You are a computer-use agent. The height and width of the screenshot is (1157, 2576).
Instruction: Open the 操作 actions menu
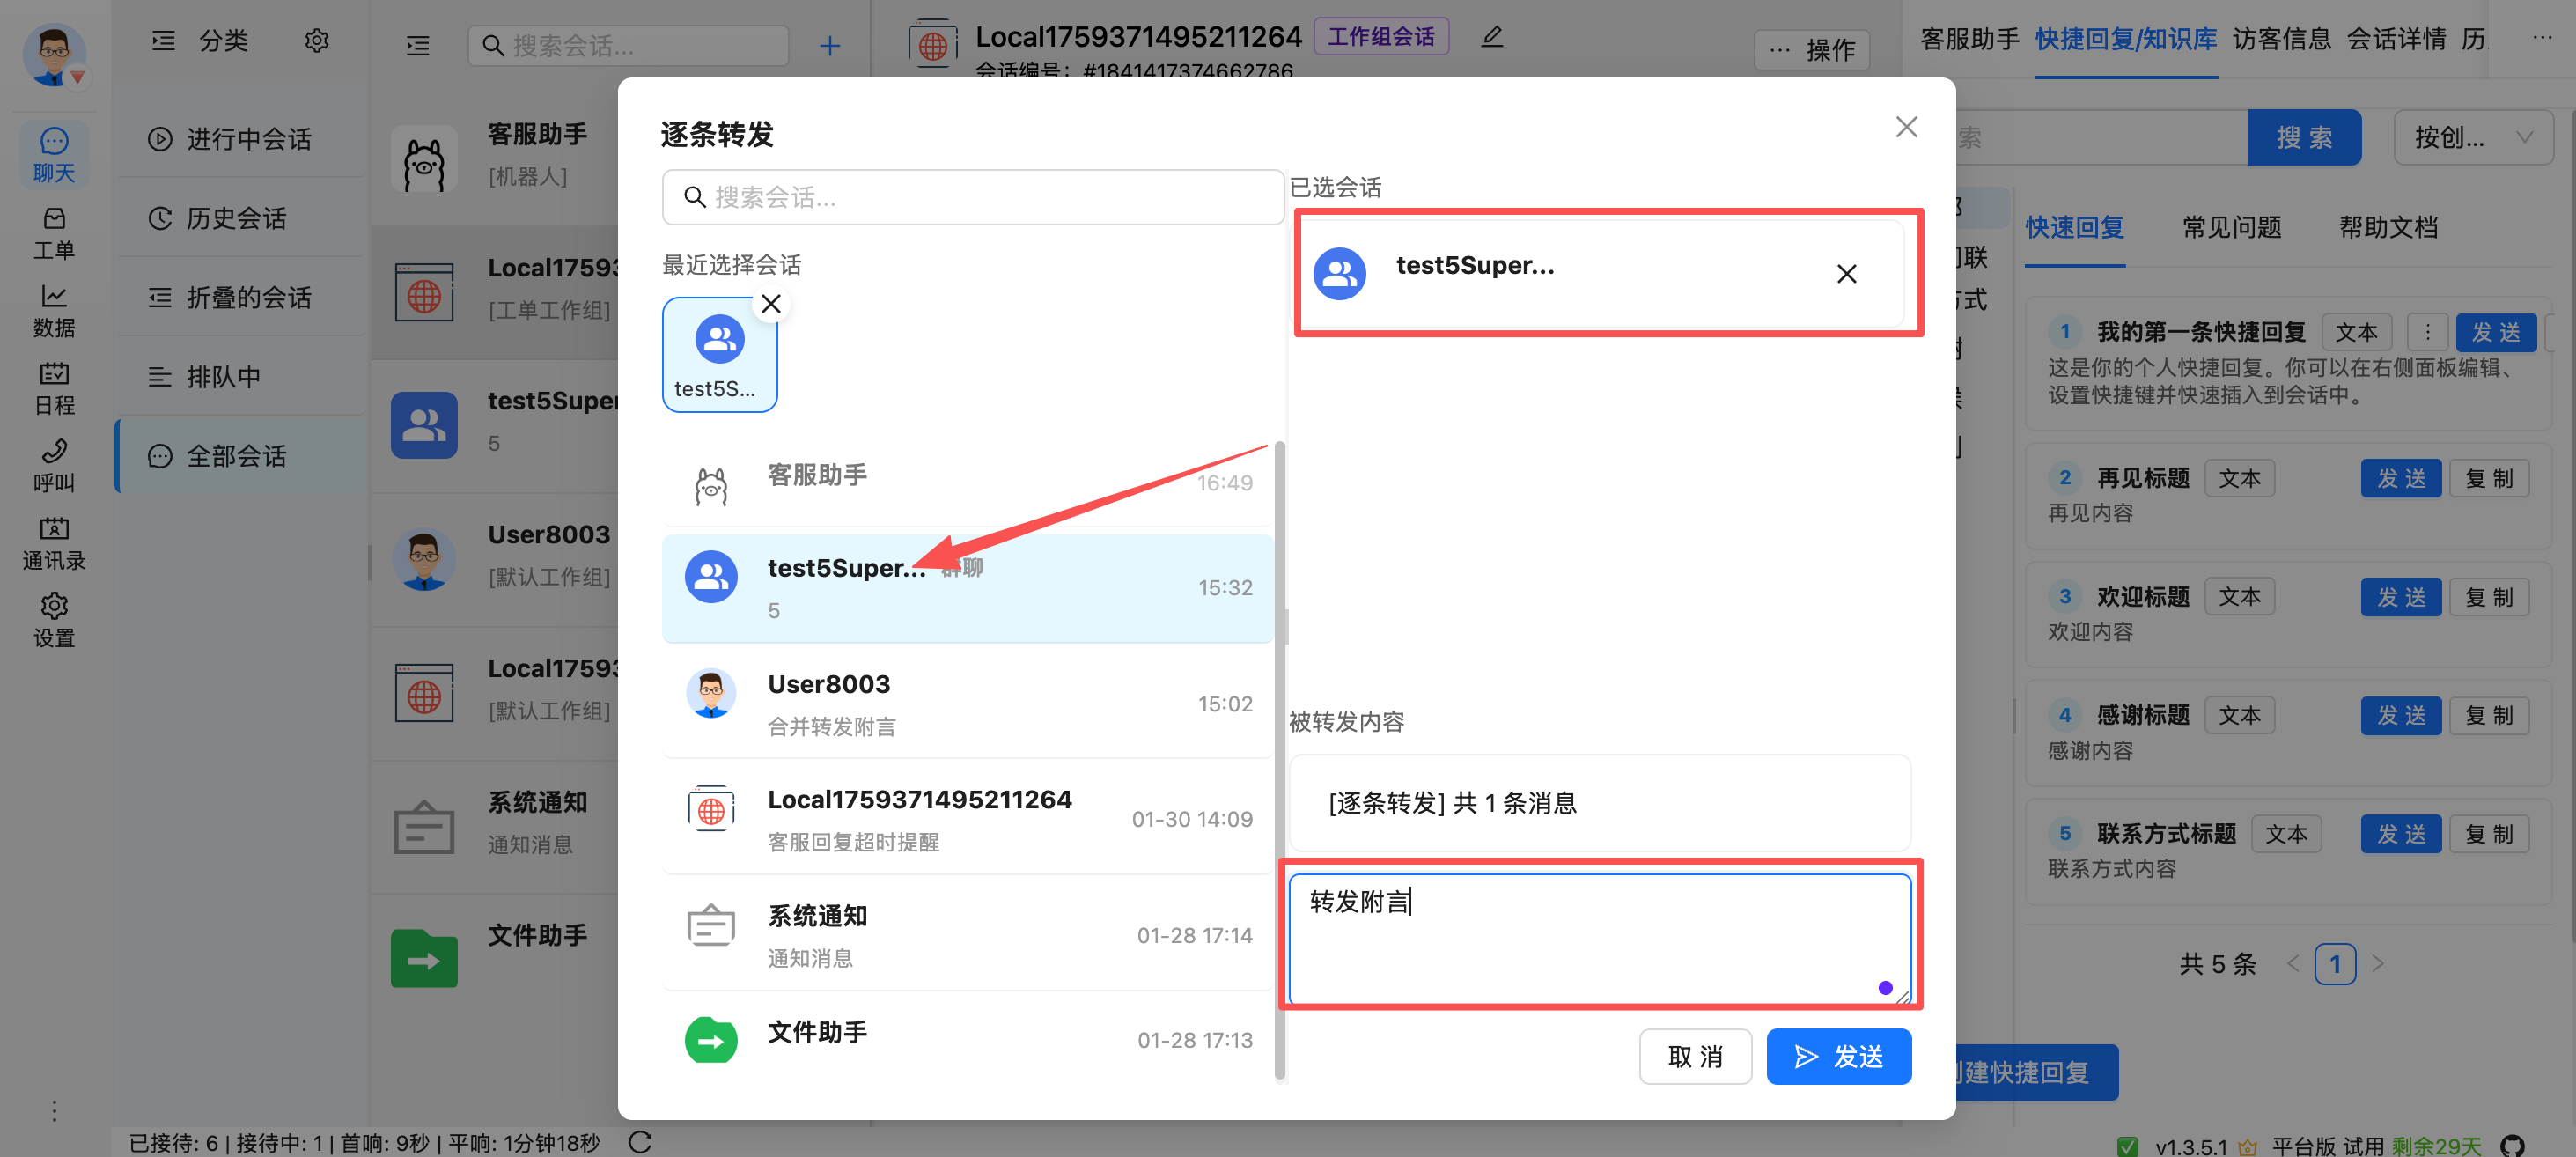1812,50
